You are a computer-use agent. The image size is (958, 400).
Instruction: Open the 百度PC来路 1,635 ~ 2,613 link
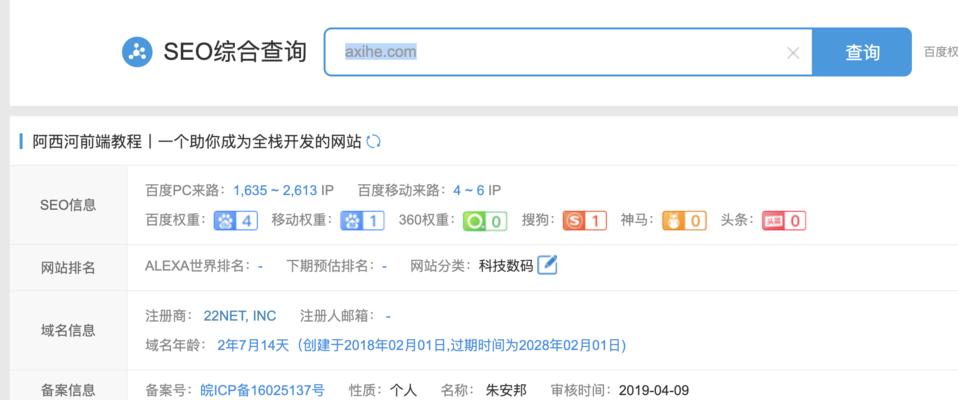coord(275,191)
